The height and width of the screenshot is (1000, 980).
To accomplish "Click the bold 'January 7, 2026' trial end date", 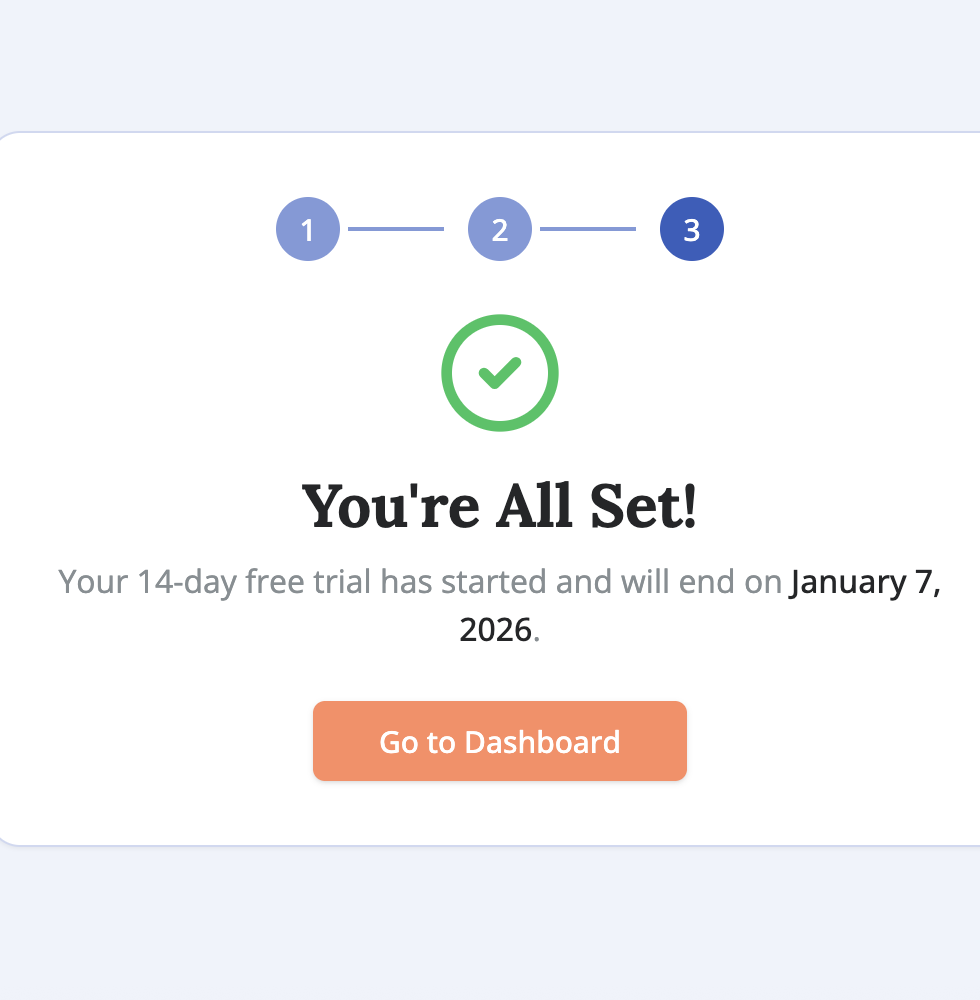I will (x=865, y=581).
